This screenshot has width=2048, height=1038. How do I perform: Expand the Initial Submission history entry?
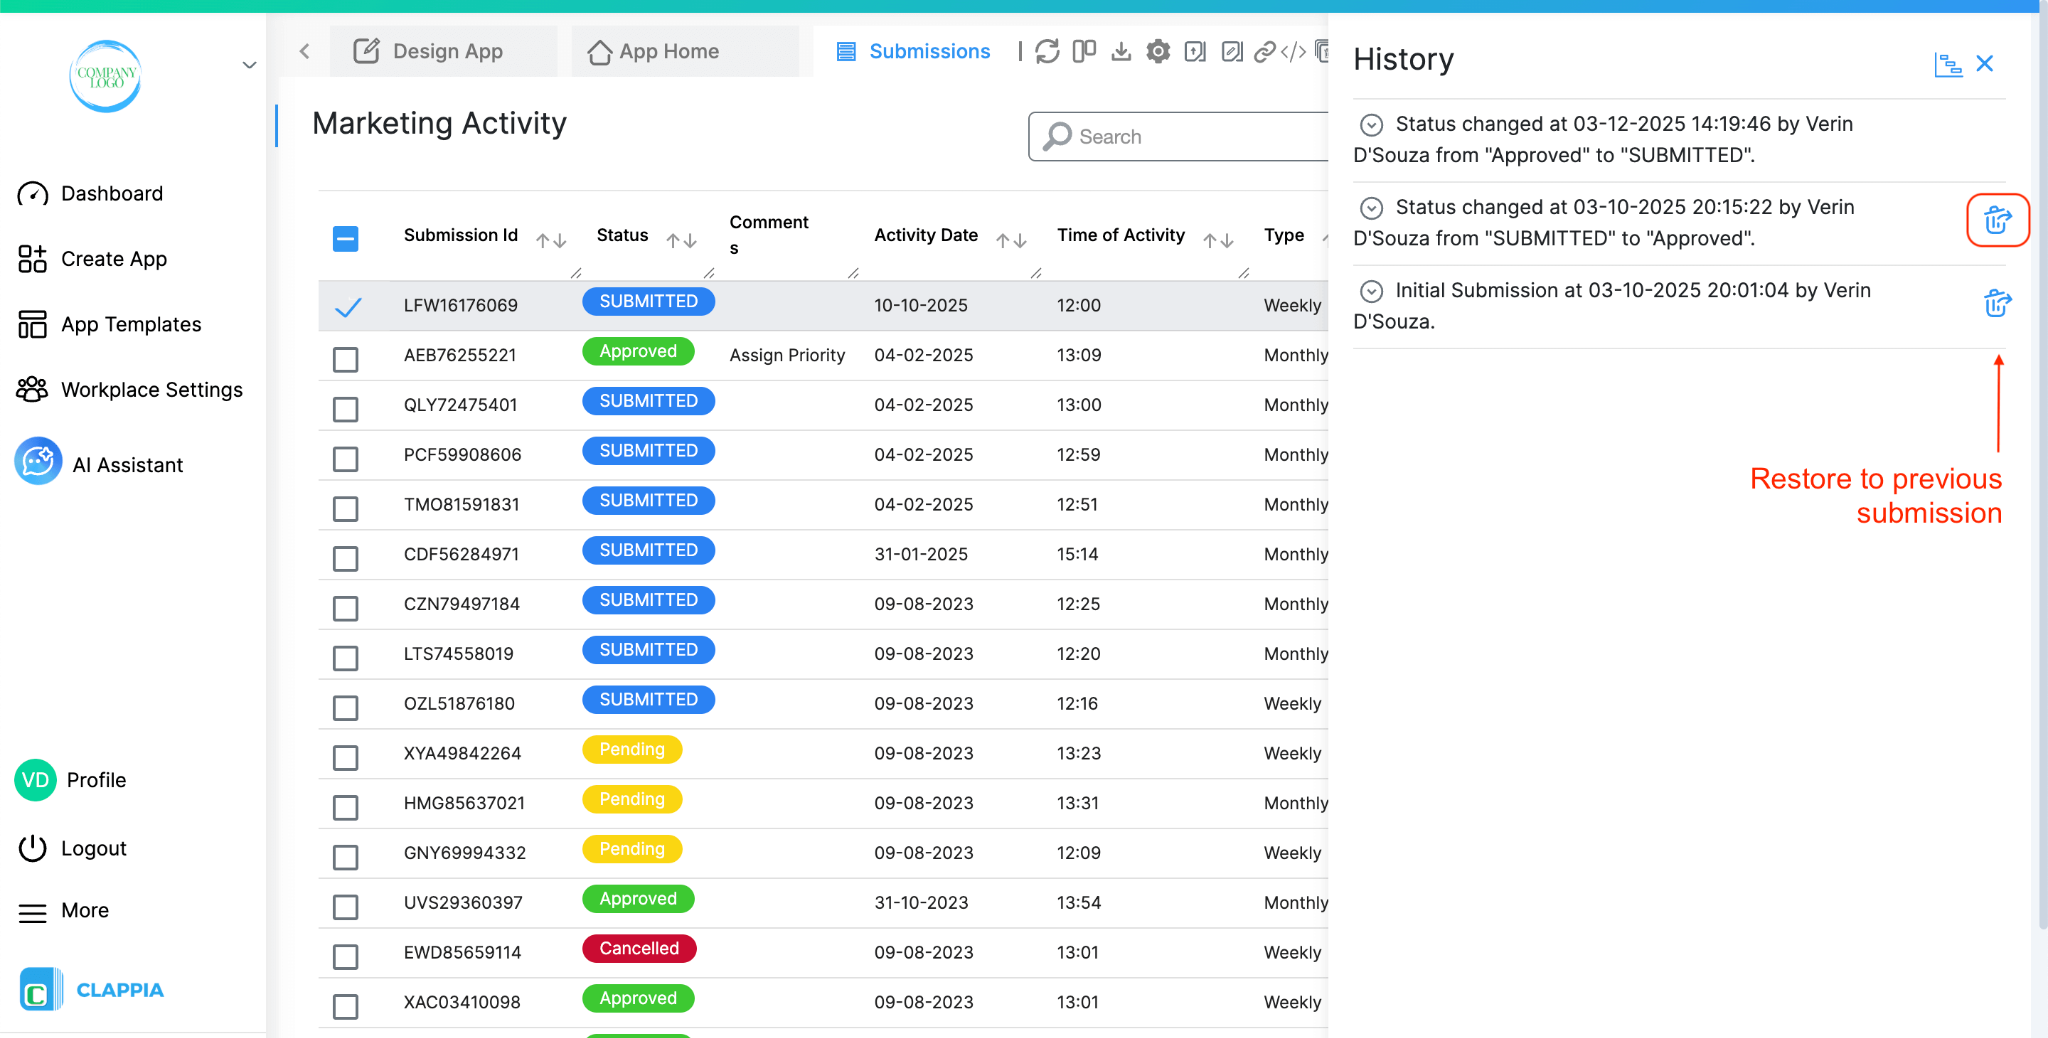(x=1371, y=291)
